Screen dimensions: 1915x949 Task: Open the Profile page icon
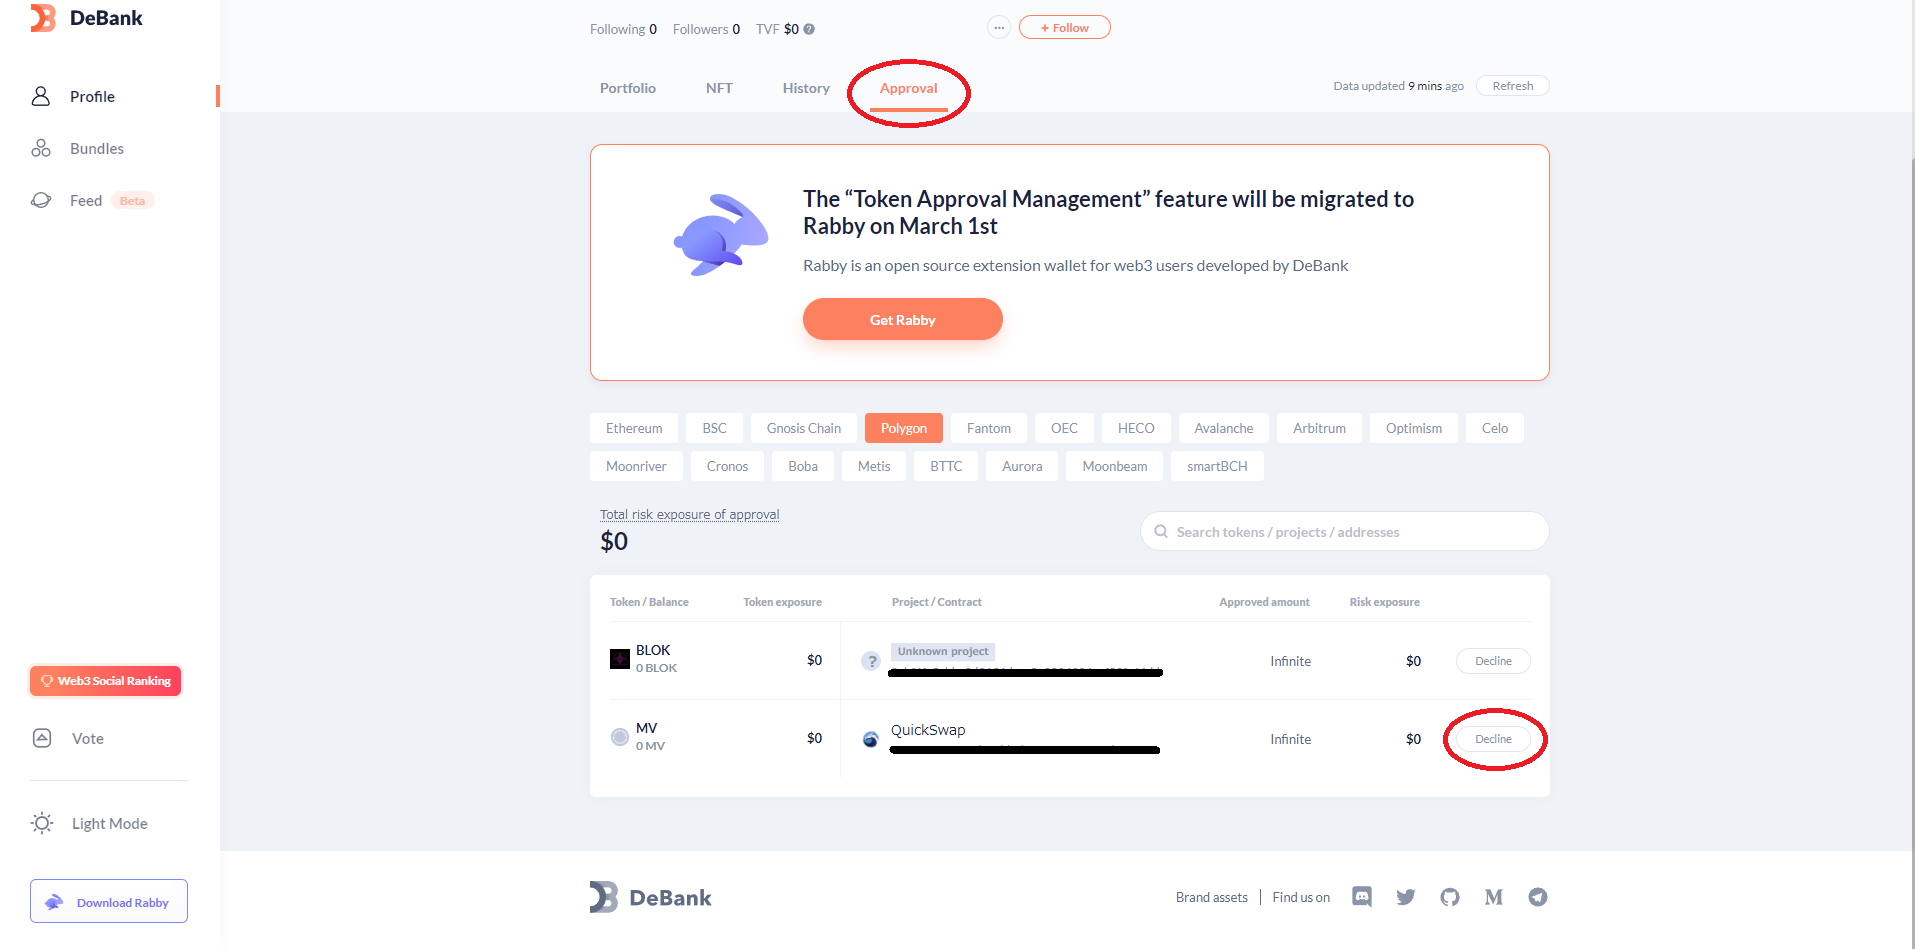tap(41, 96)
